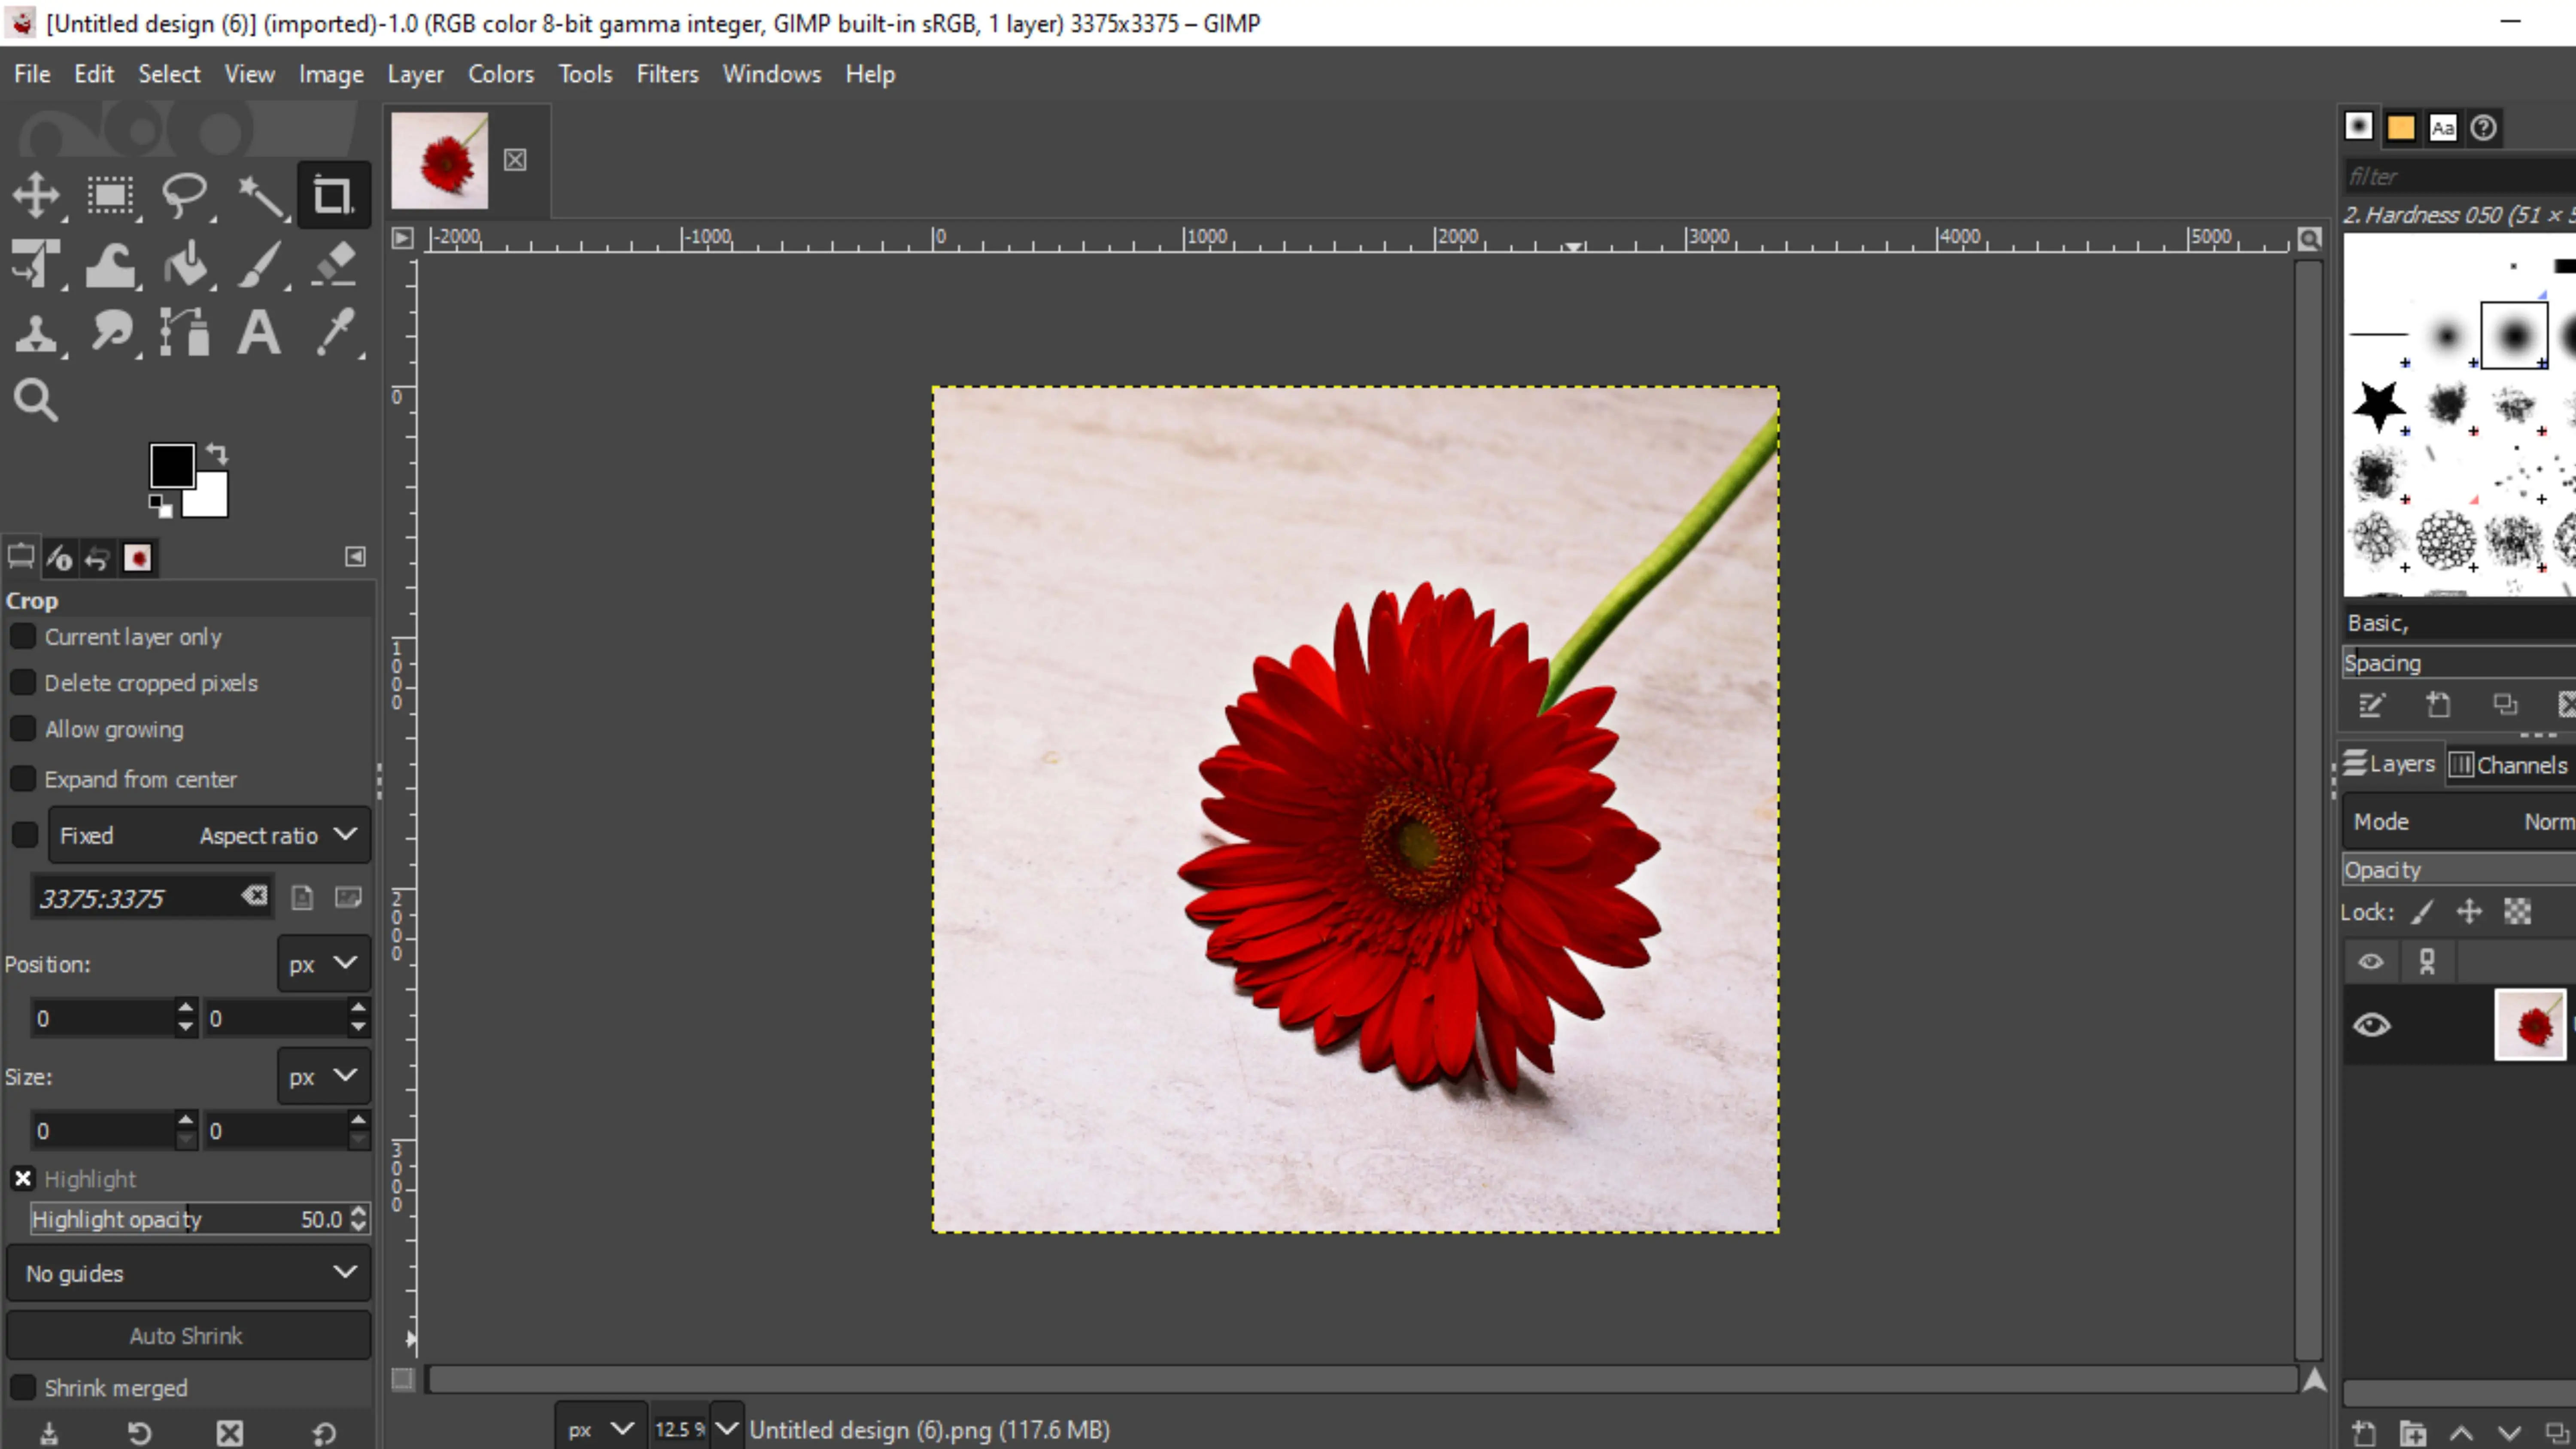
Task: Select the Crop tool
Action: coord(333,195)
